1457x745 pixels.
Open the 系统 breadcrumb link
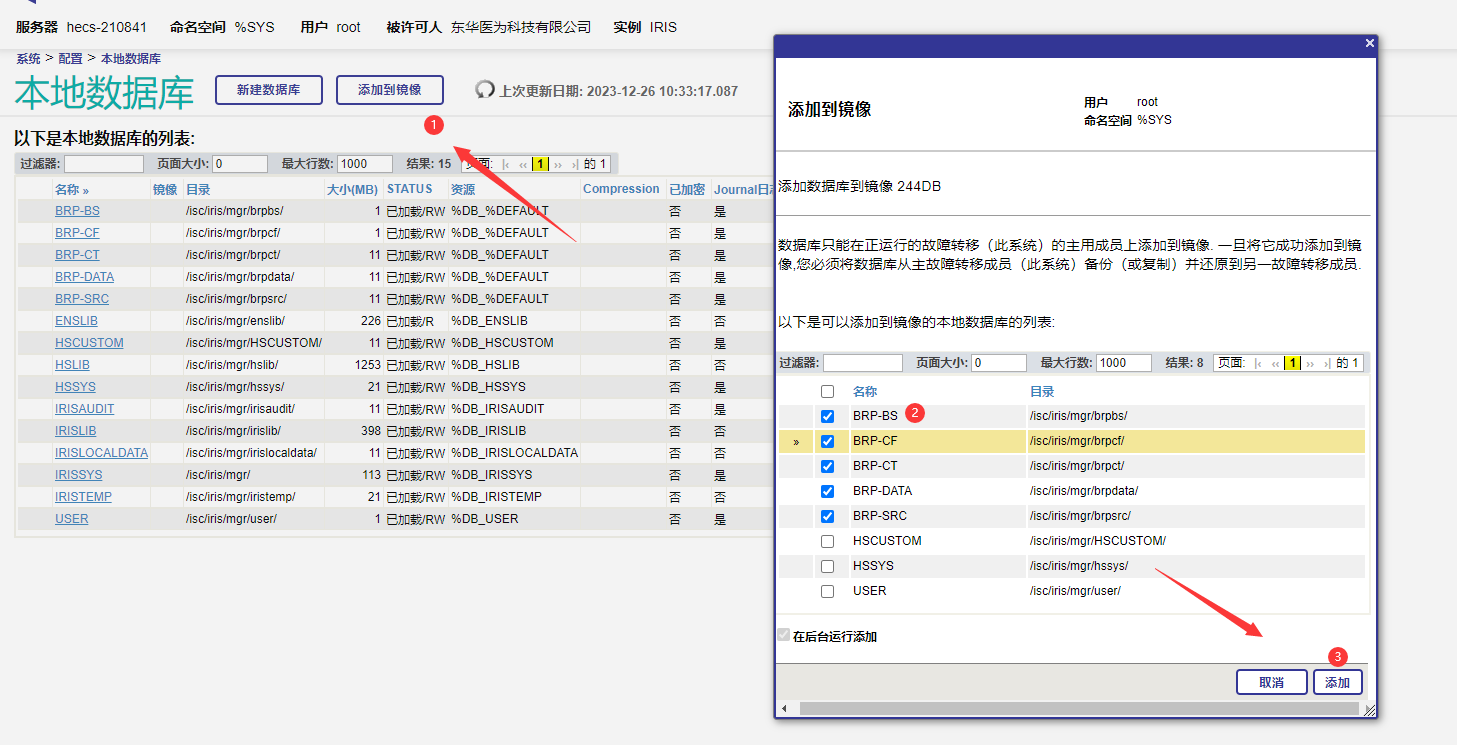pyautogui.click(x=28, y=59)
